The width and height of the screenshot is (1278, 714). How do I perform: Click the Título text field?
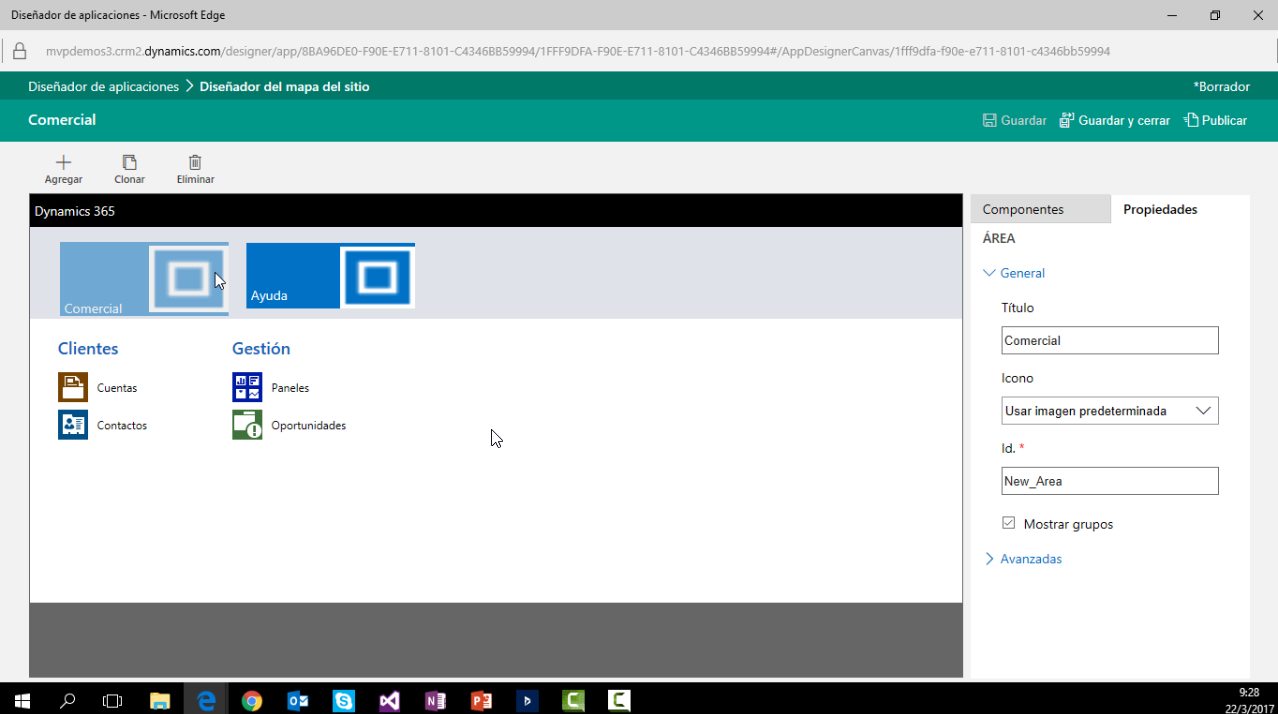1109,341
